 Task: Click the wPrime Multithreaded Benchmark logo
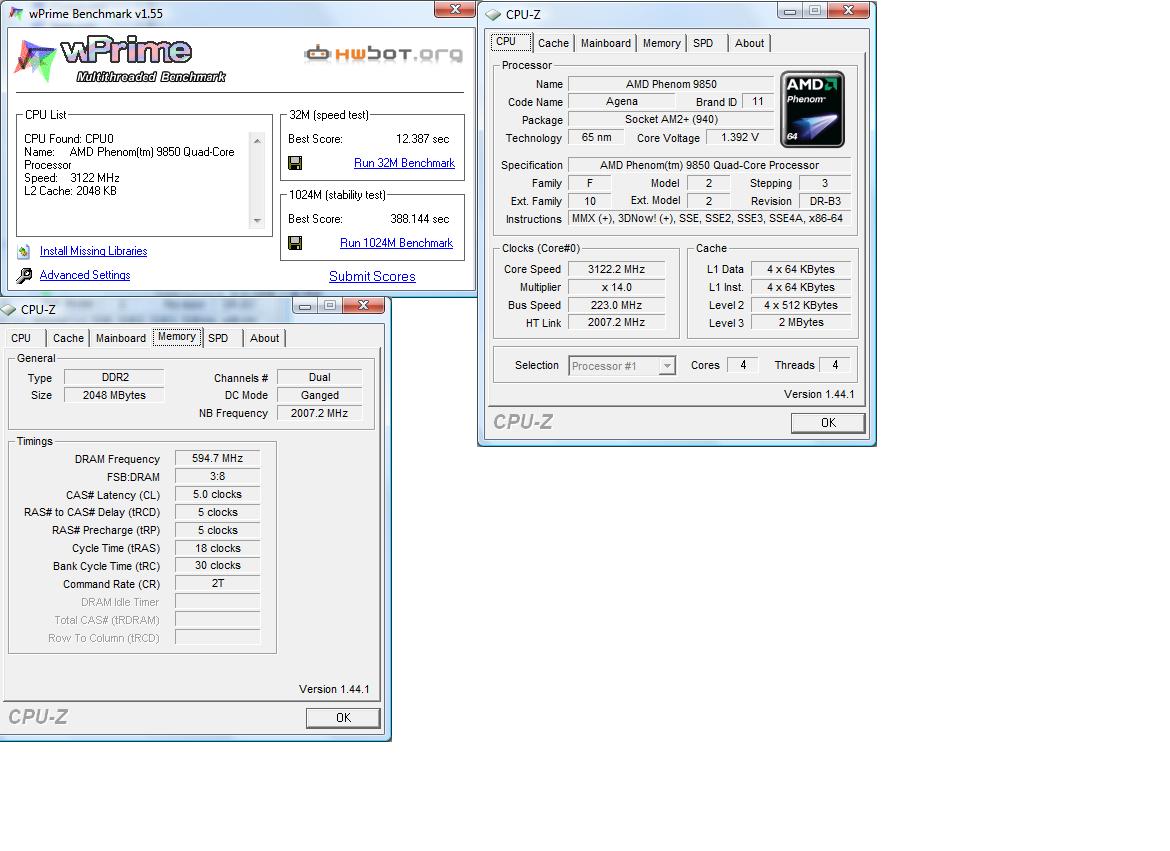coord(120,59)
